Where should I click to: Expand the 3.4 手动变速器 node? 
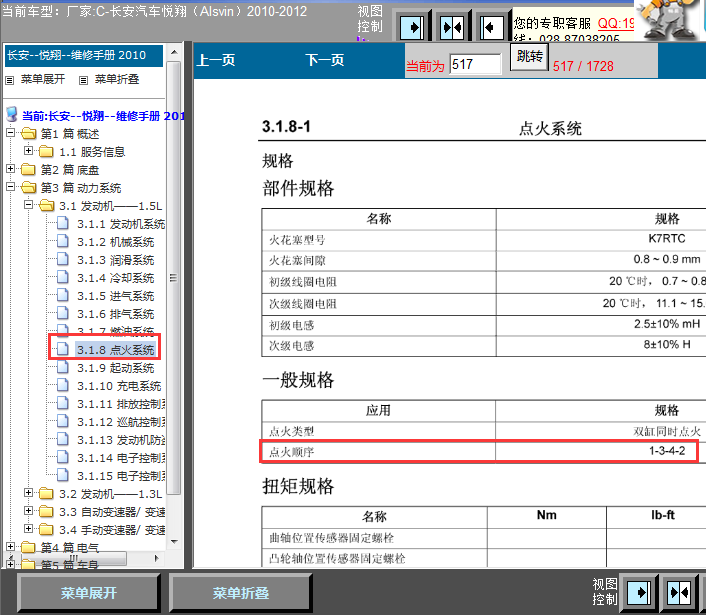[x=28, y=529]
